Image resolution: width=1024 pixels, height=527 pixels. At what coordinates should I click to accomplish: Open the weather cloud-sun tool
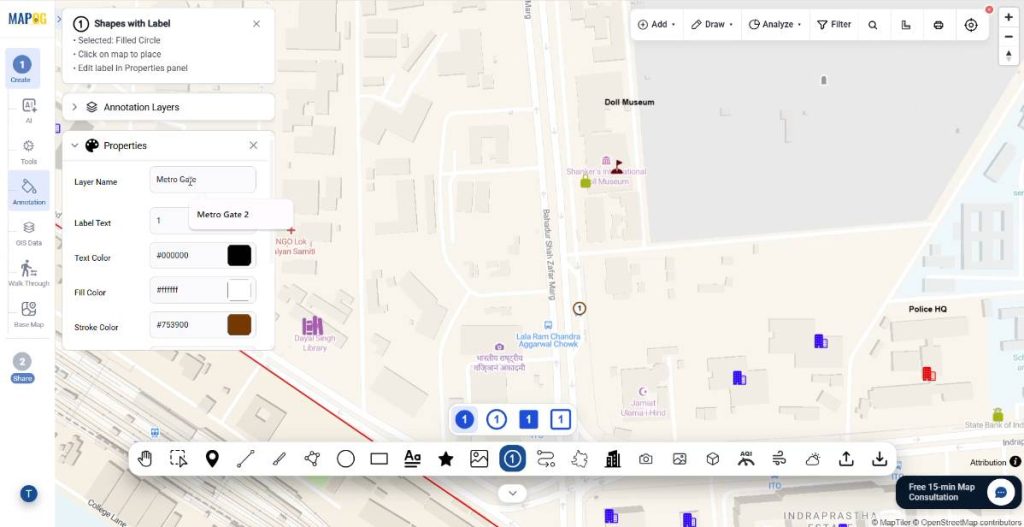click(x=812, y=459)
